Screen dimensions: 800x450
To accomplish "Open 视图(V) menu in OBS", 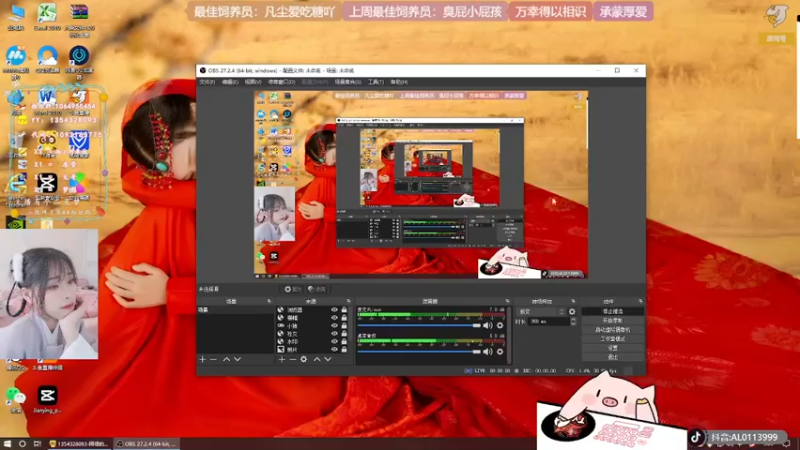I will [253, 82].
